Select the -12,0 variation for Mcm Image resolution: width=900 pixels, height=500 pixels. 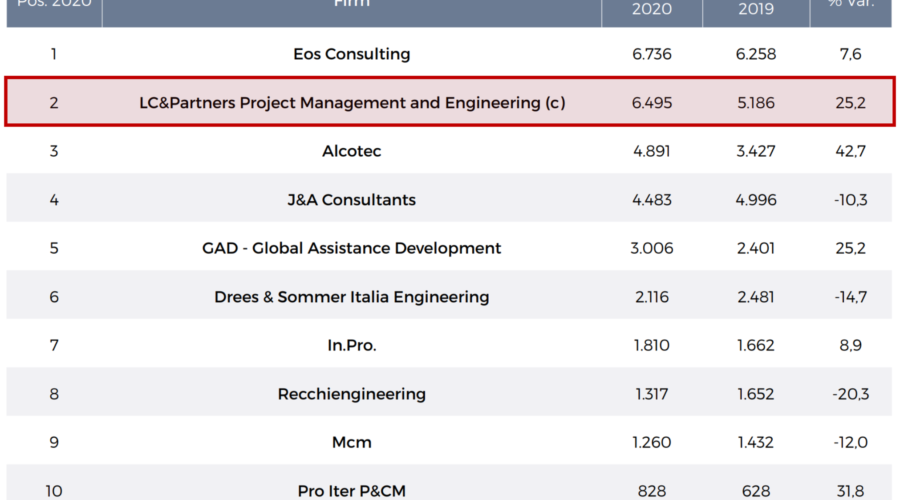tap(851, 442)
